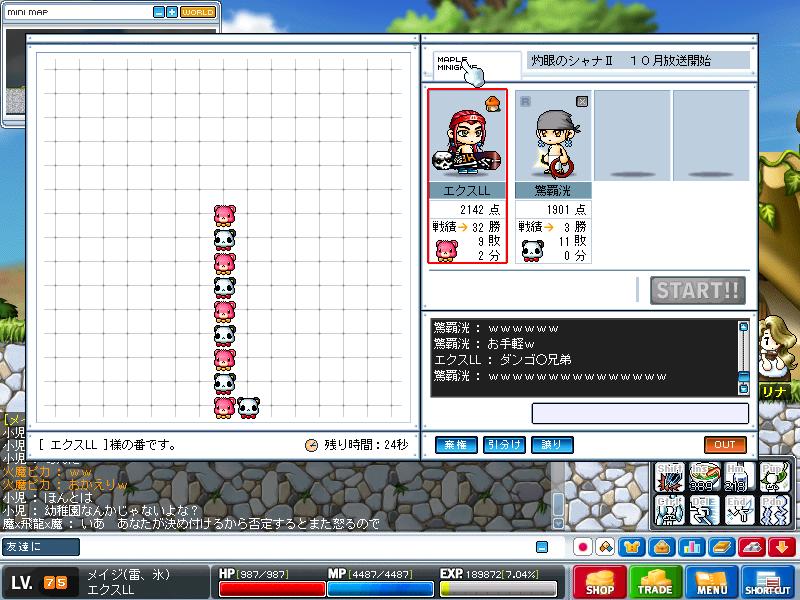Activate the Del quick-slot teleport skill
The width and height of the screenshot is (800, 600).
tap(704, 510)
